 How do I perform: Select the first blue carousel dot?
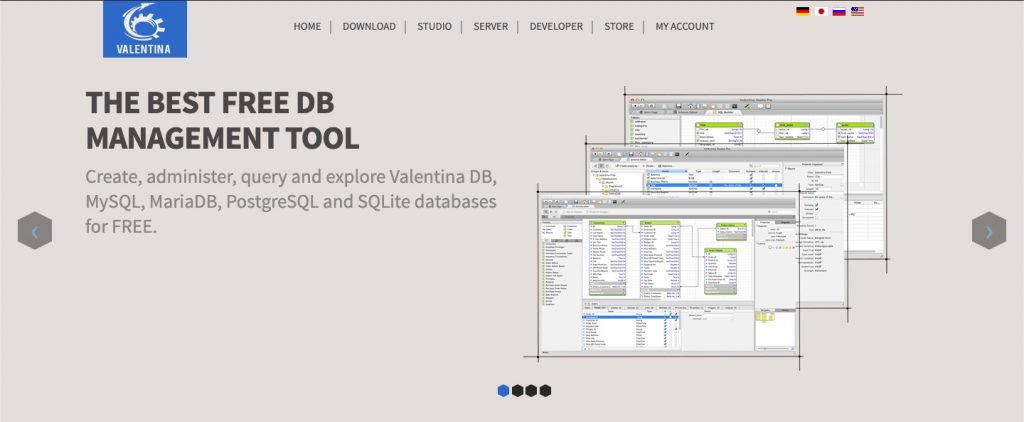pyautogui.click(x=504, y=391)
